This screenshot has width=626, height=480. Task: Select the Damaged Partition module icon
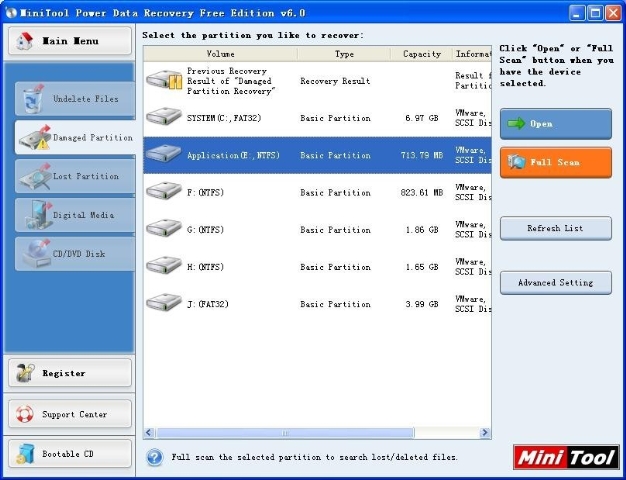pos(33,138)
